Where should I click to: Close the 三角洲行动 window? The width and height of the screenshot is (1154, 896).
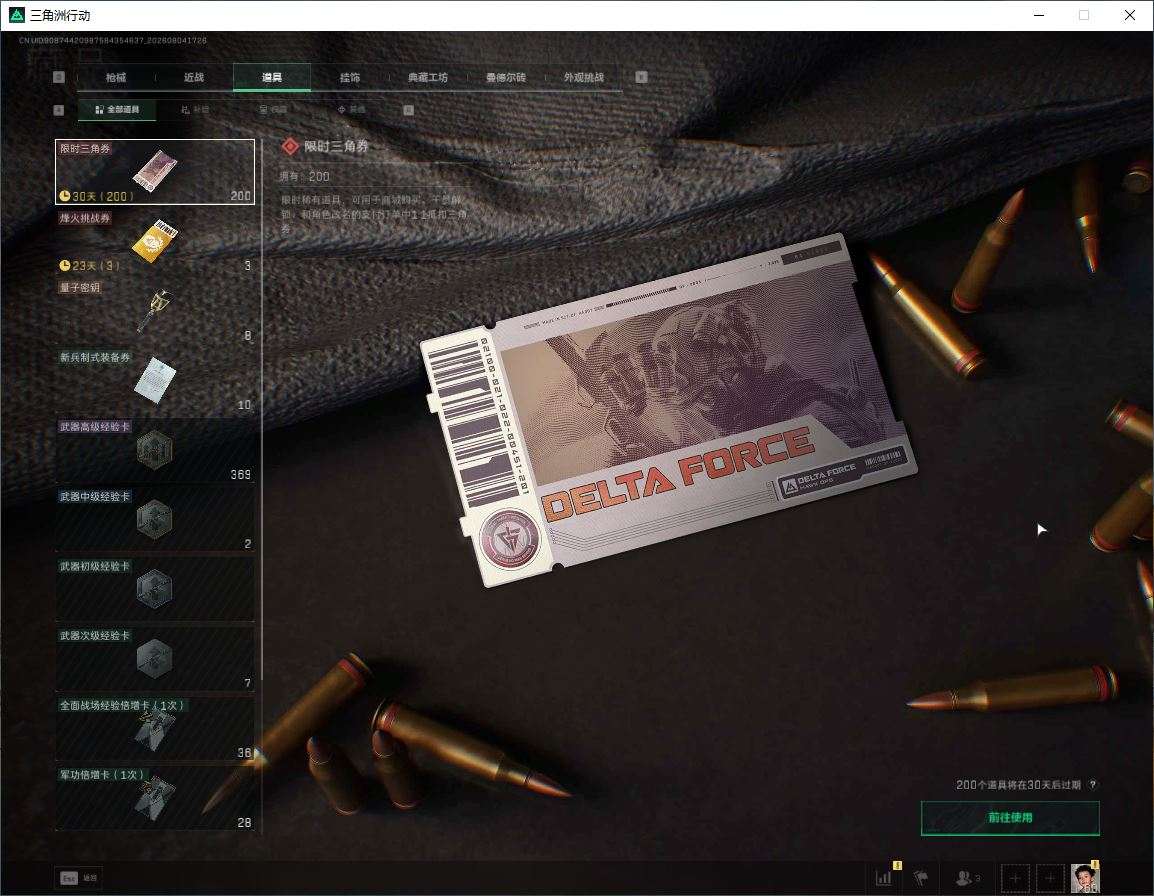(1130, 15)
